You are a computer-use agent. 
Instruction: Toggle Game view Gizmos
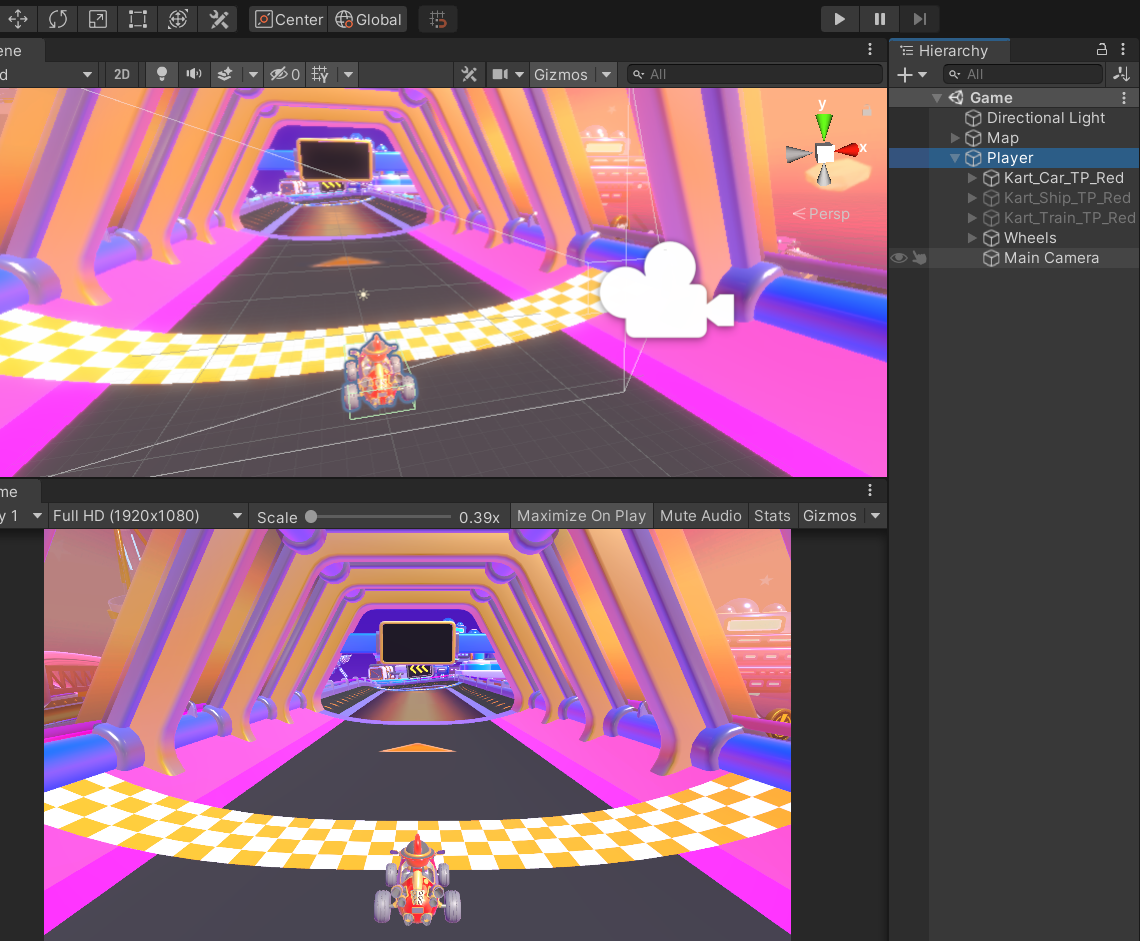click(830, 516)
